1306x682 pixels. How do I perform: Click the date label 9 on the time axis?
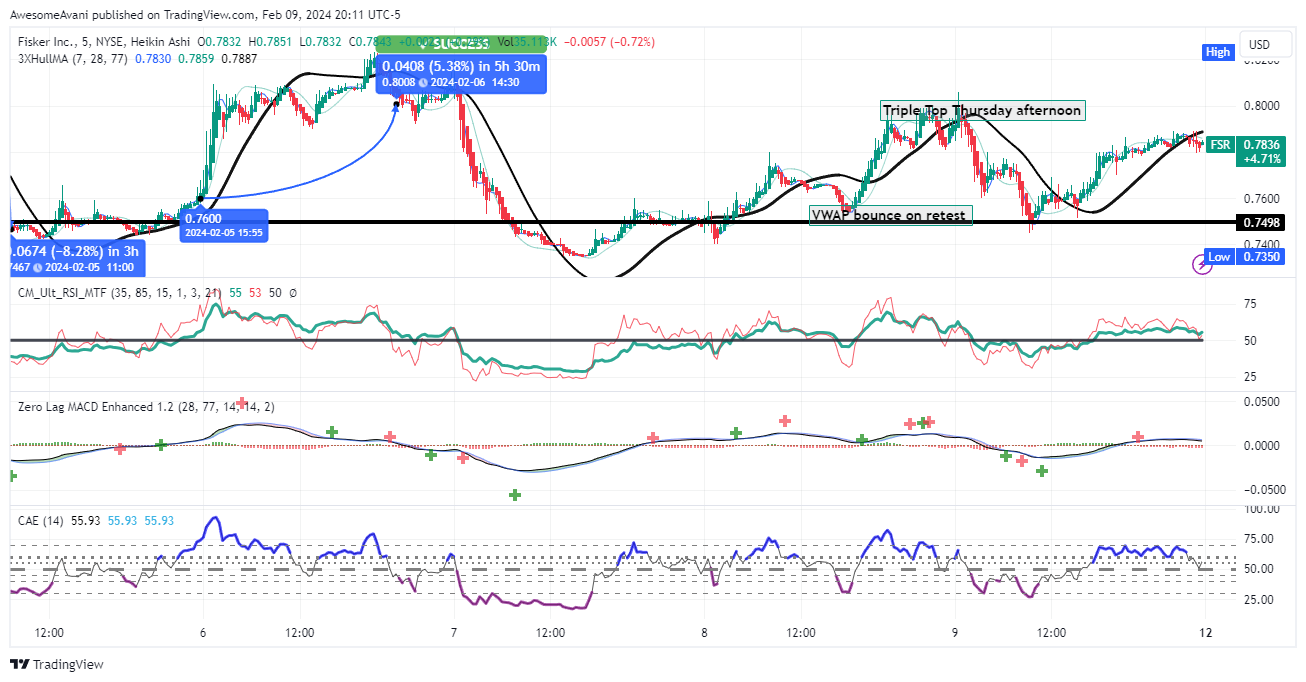(x=955, y=633)
